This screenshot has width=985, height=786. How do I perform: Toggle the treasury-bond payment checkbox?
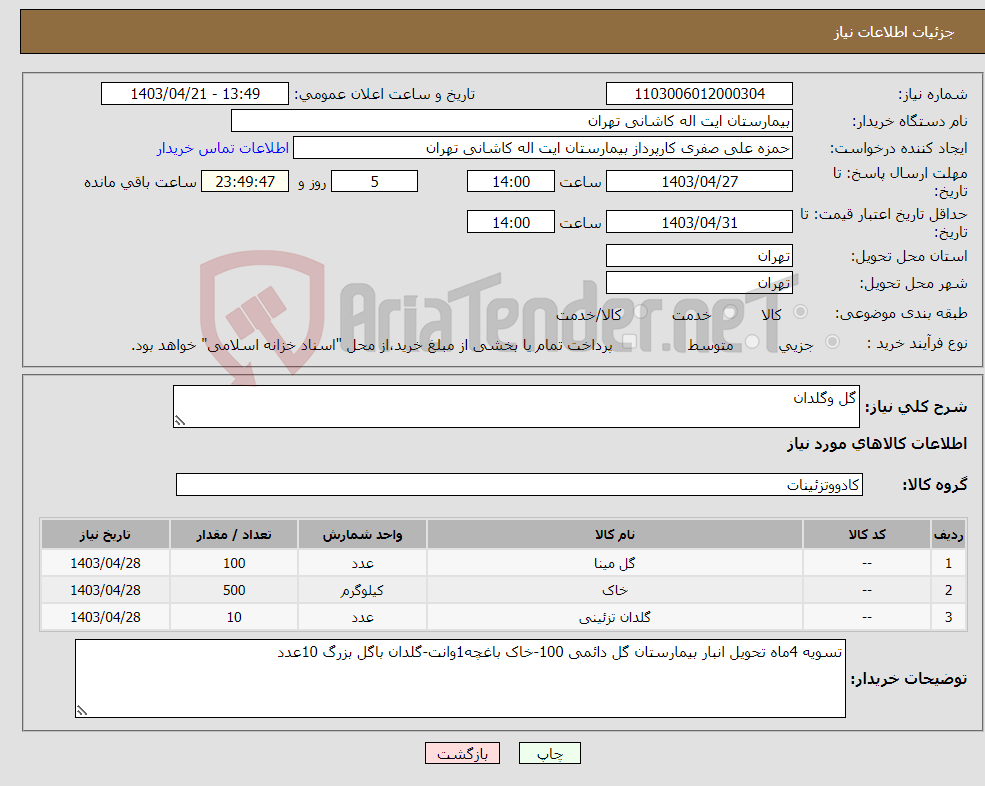tap(630, 342)
